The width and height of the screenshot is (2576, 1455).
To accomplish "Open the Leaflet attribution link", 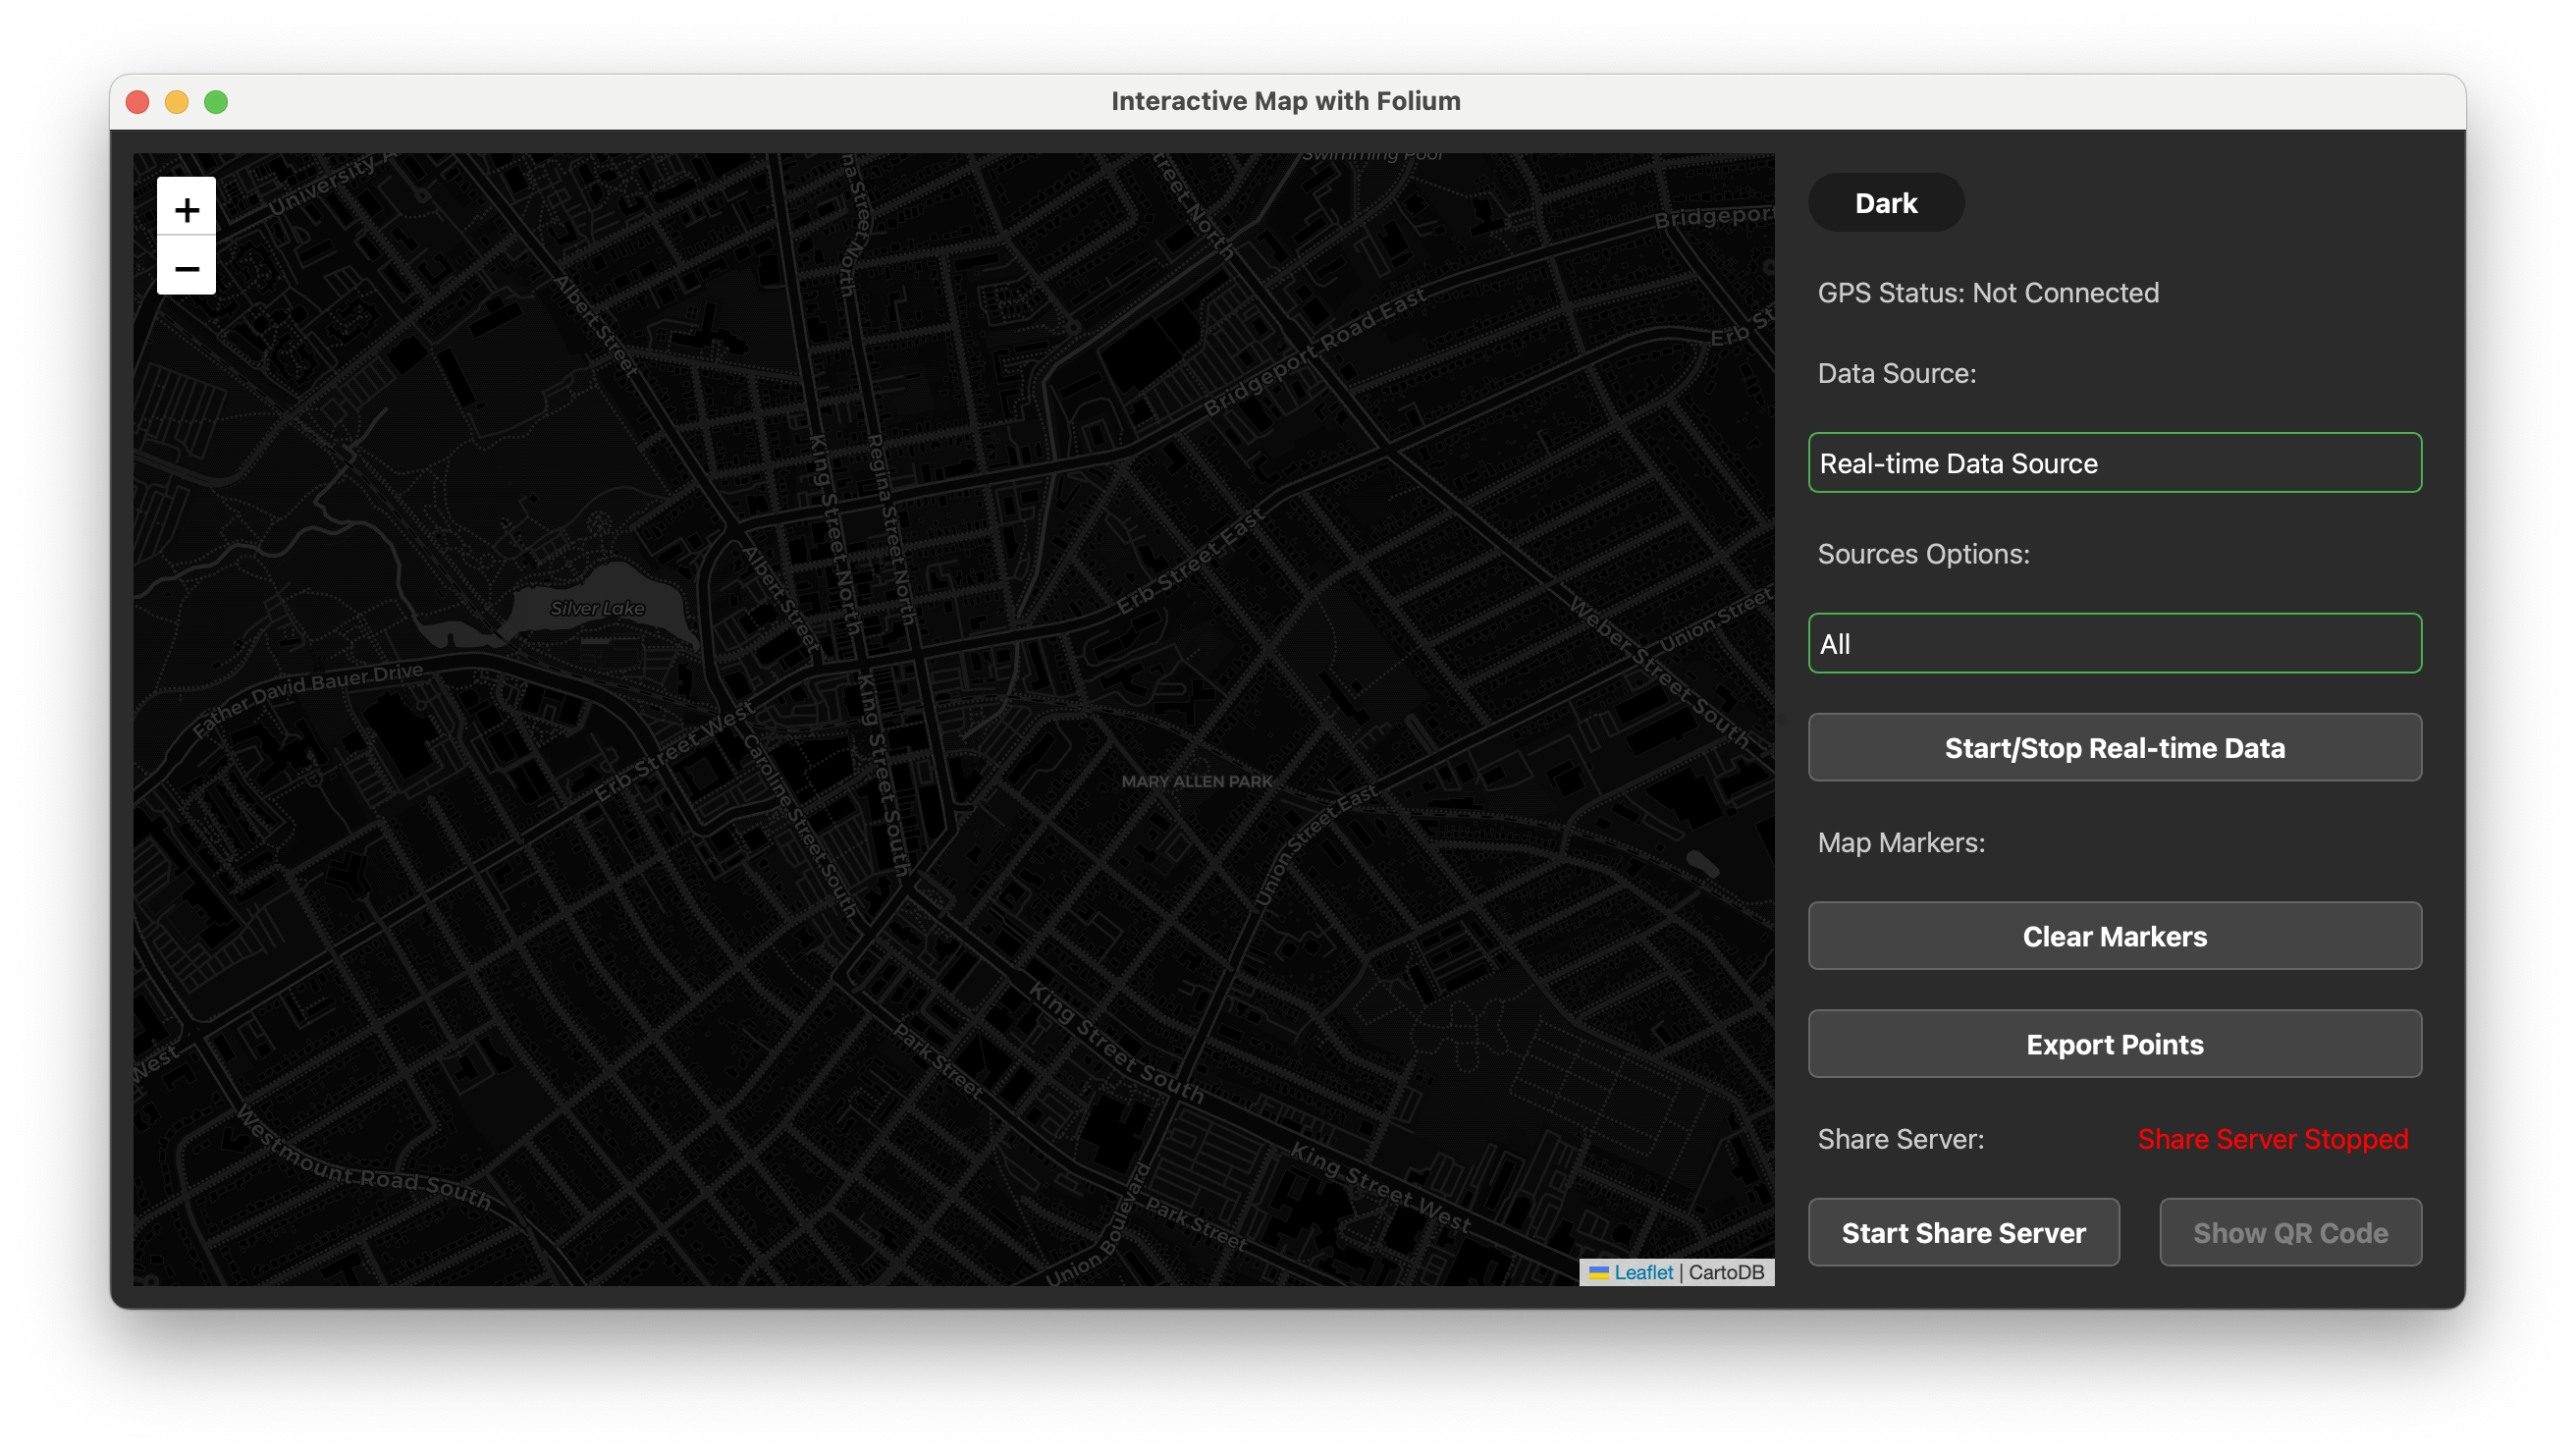I will tap(1644, 1272).
